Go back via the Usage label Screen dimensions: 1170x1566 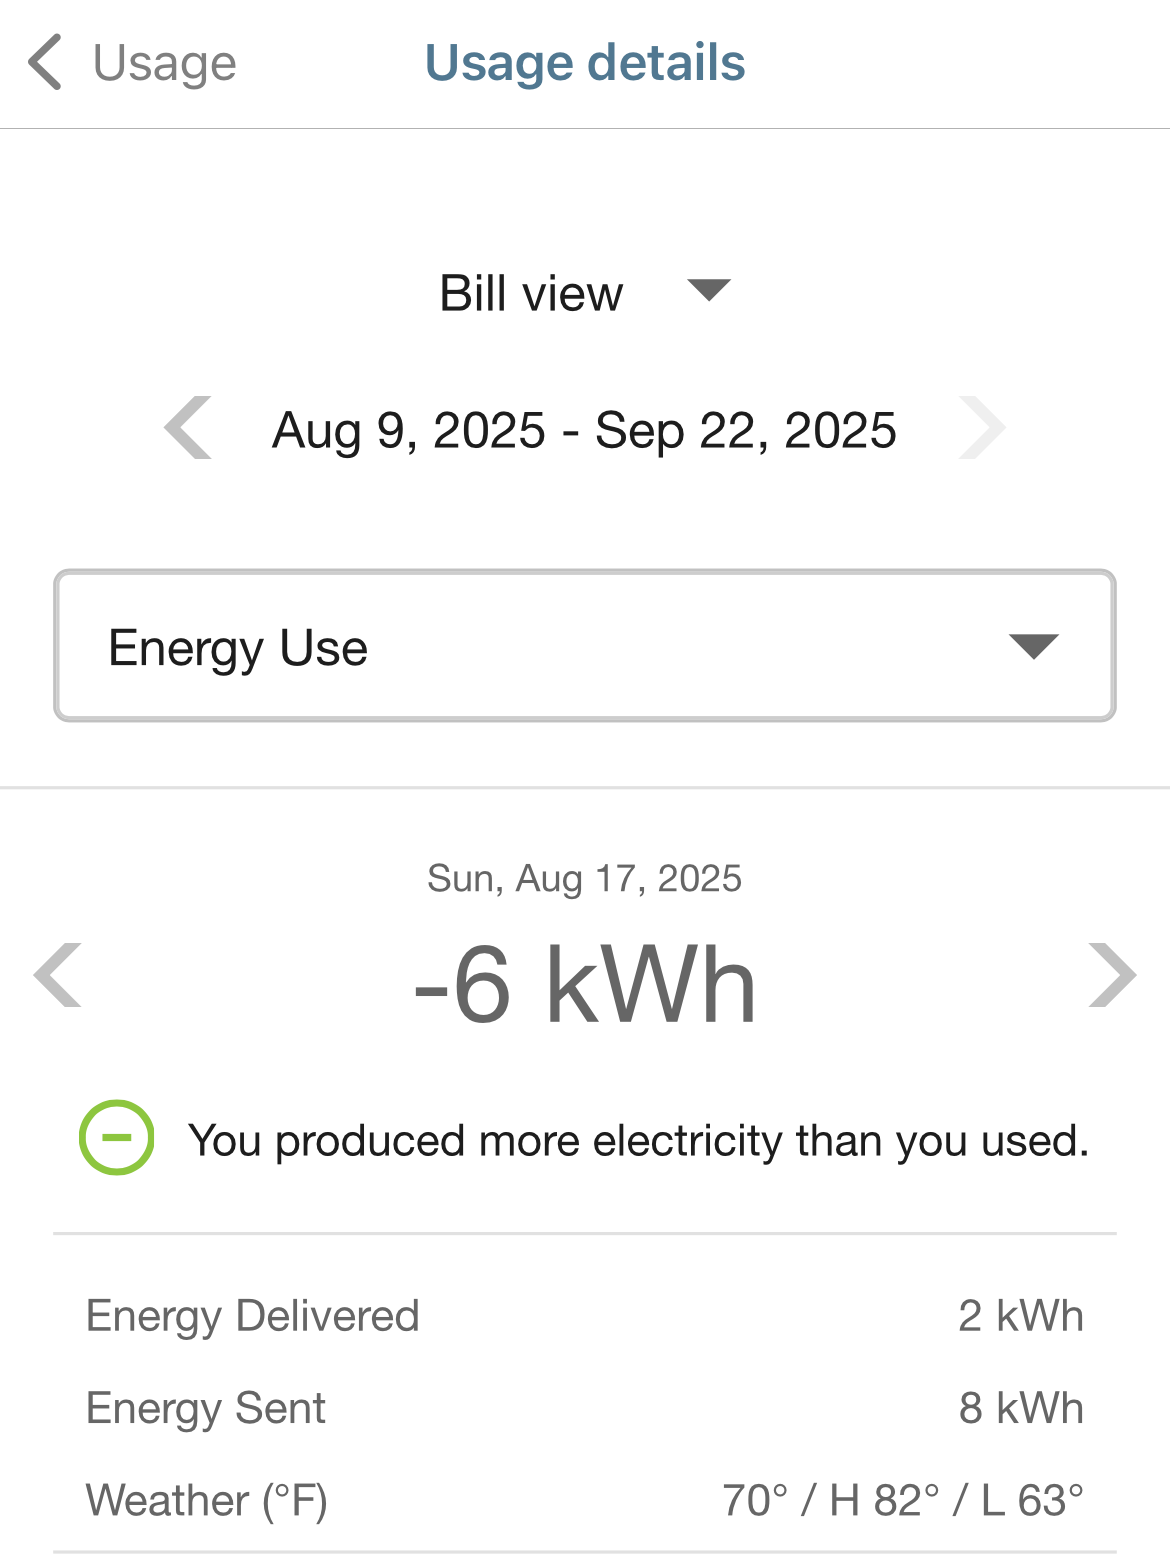point(164,63)
